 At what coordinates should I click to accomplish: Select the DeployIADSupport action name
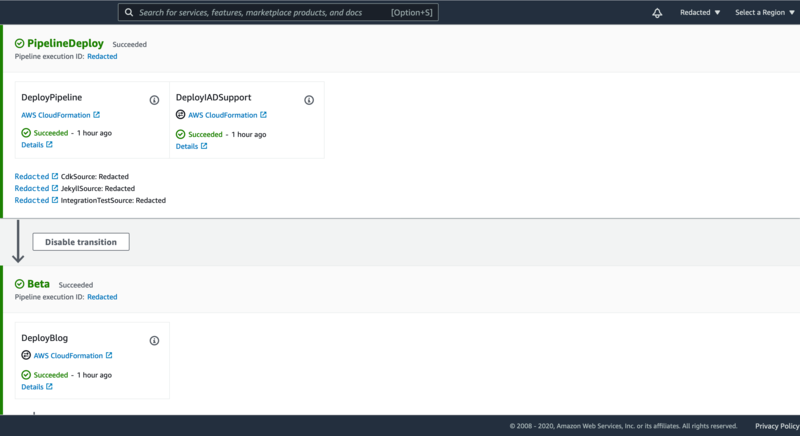click(213, 97)
